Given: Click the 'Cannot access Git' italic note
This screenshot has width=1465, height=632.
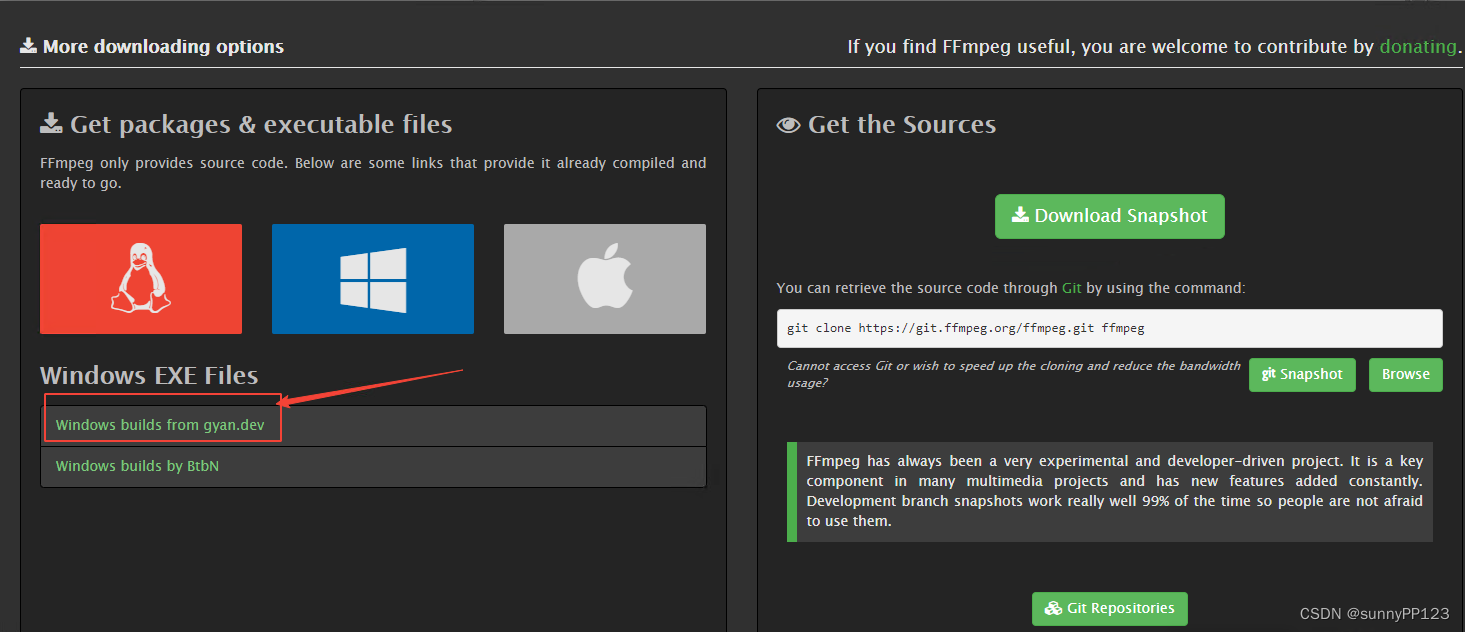Looking at the screenshot, I should click(x=1014, y=374).
